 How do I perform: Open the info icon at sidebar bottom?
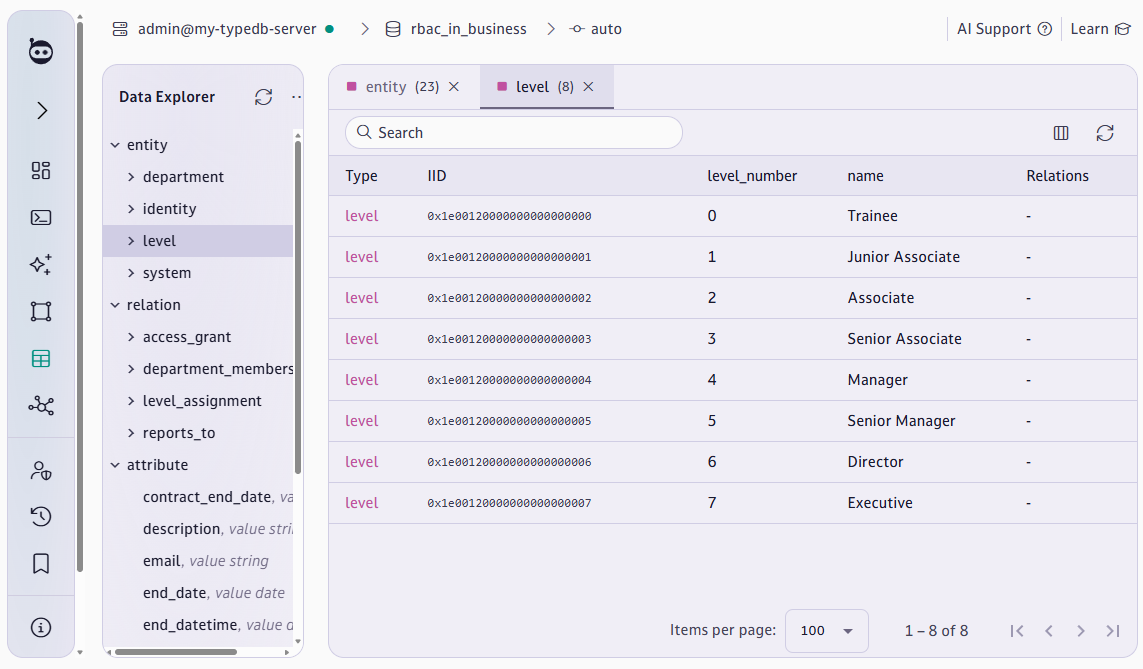click(41, 627)
